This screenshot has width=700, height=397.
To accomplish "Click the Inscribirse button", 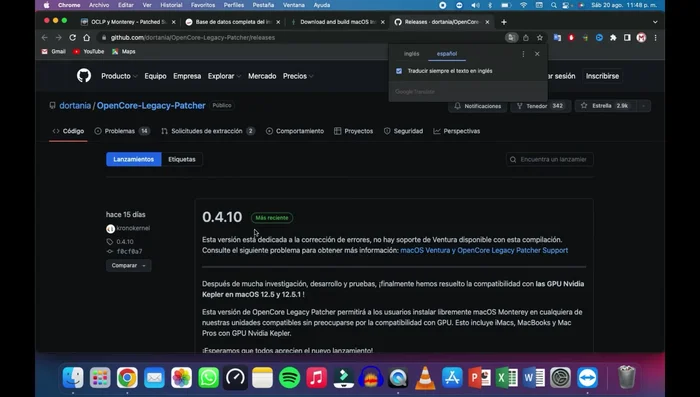I will pyautogui.click(x=602, y=76).
